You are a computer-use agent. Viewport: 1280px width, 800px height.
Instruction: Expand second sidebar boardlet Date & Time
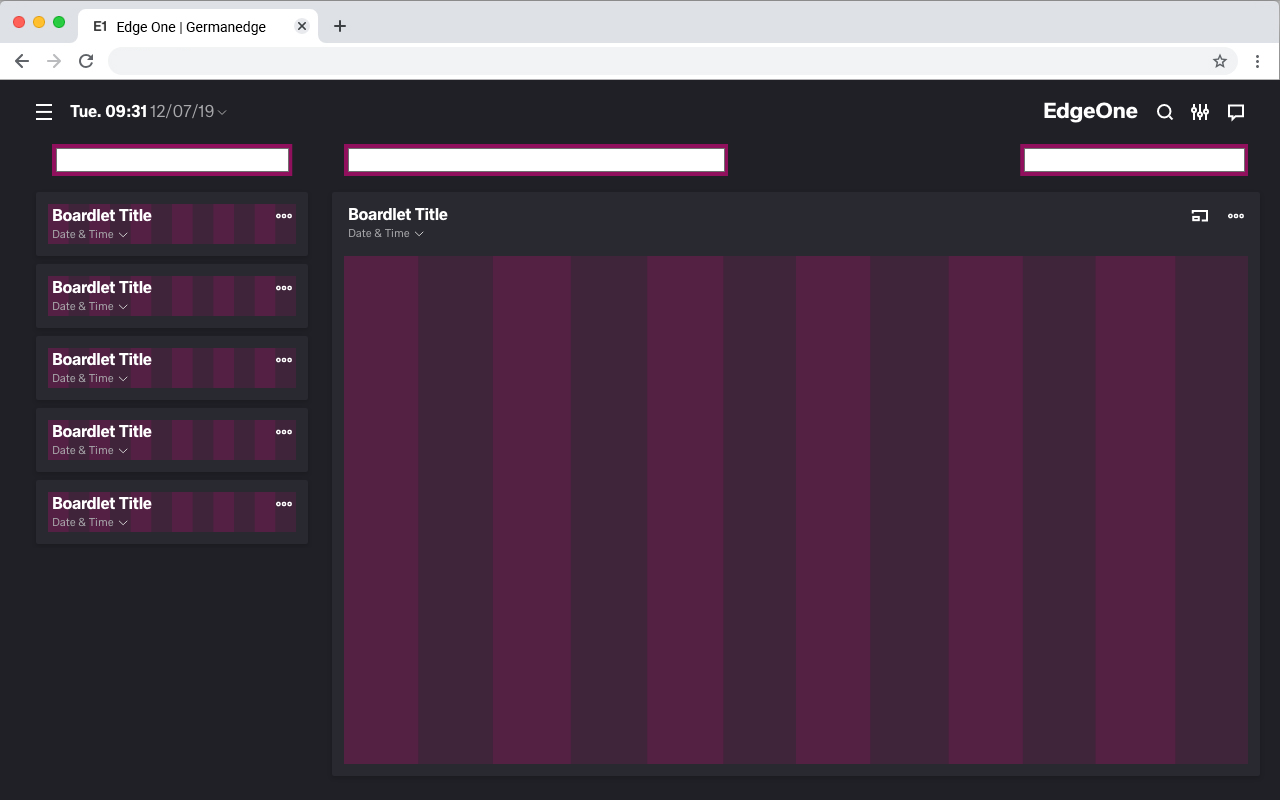pos(123,307)
